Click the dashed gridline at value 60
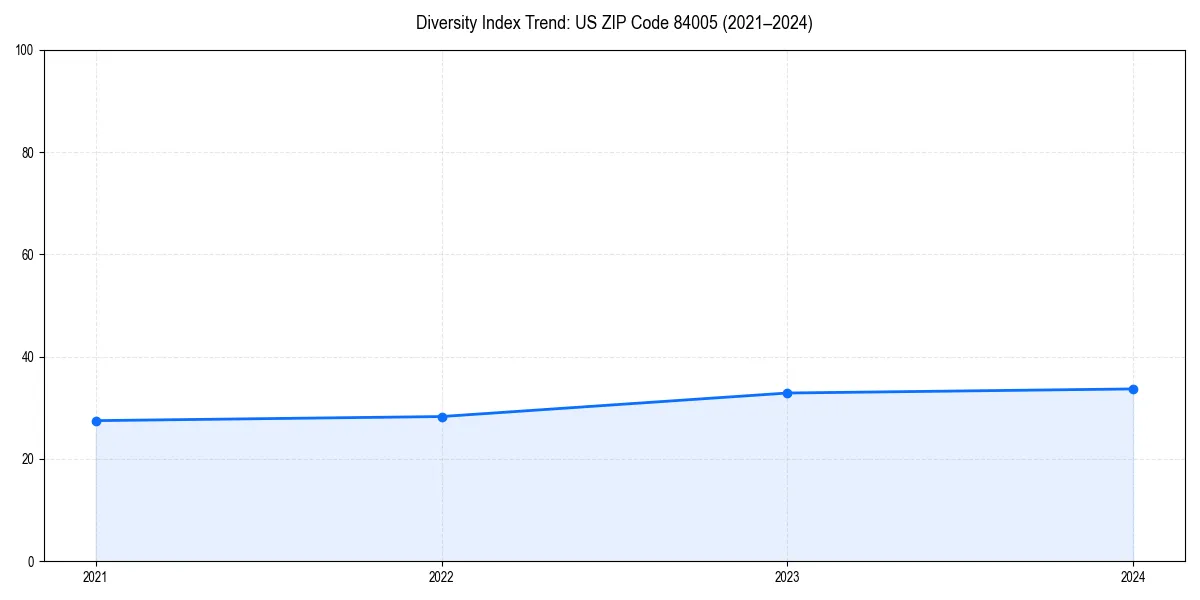Image resolution: width=1200 pixels, height=600 pixels. pyautogui.click(x=600, y=252)
